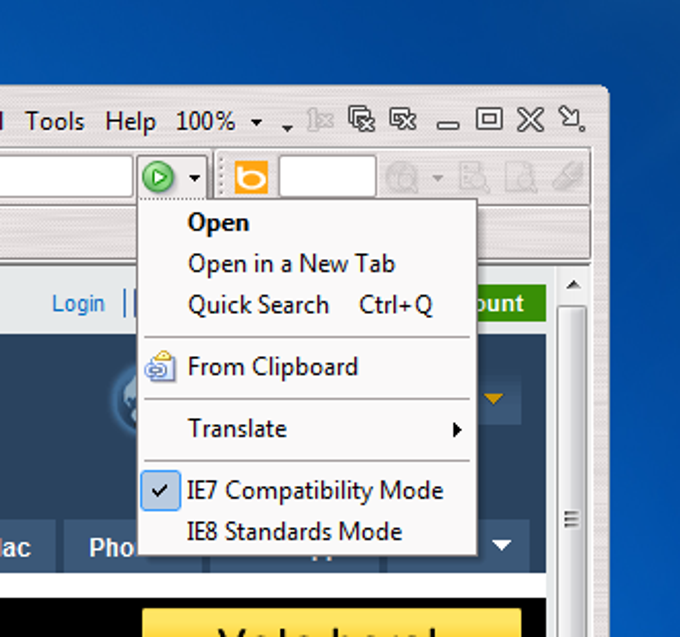Toggle IE7 Compatibility Mode check

(x=307, y=490)
